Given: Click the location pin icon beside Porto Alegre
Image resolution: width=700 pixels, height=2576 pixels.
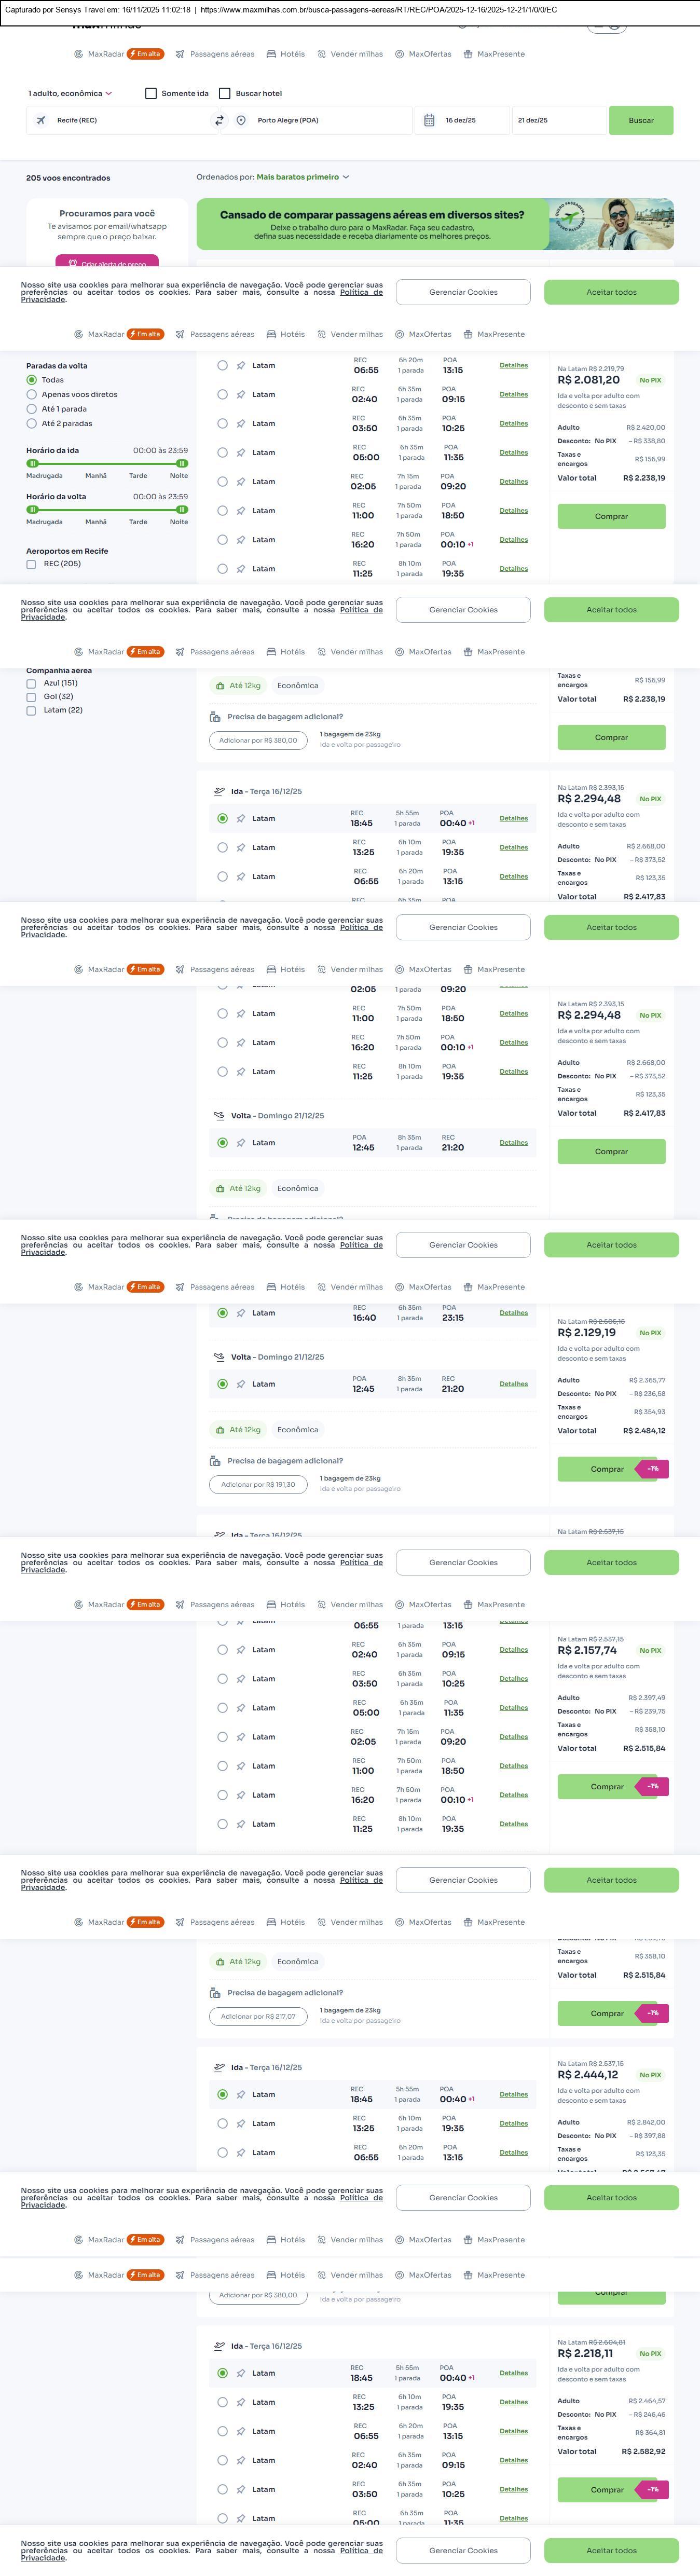Looking at the screenshot, I should 241,120.
